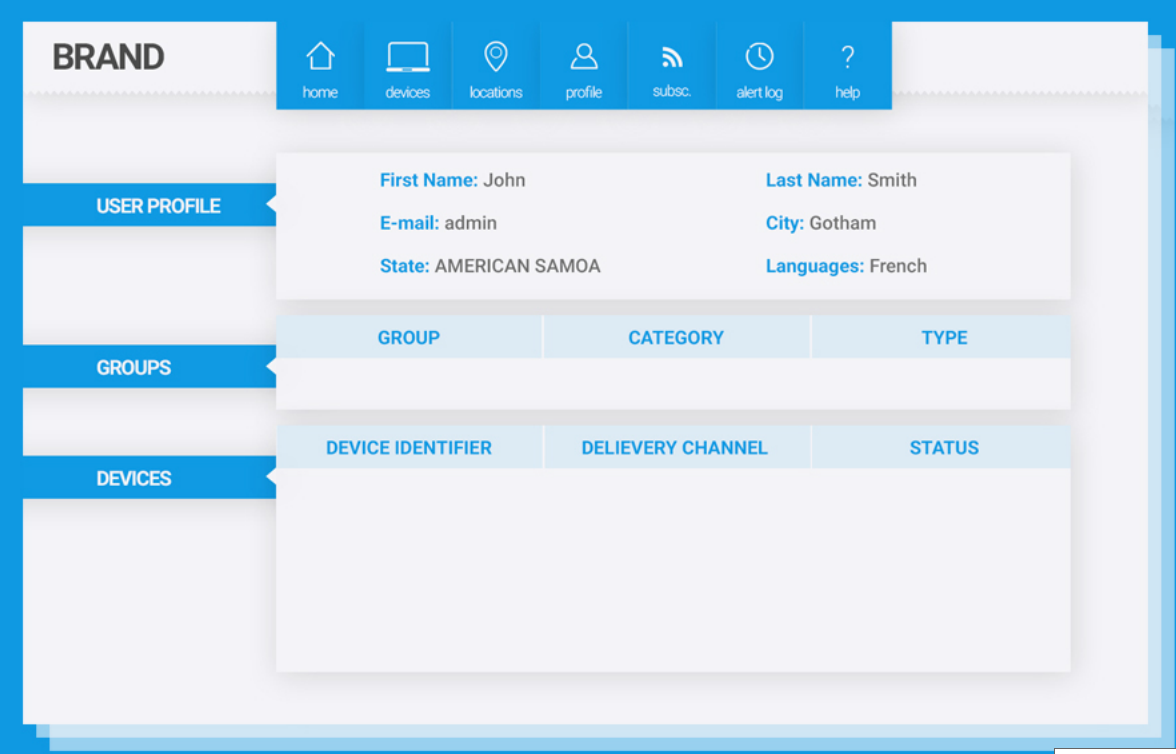The width and height of the screenshot is (1176, 754).
Task: Open the alert log clock icon
Action: pos(759,57)
